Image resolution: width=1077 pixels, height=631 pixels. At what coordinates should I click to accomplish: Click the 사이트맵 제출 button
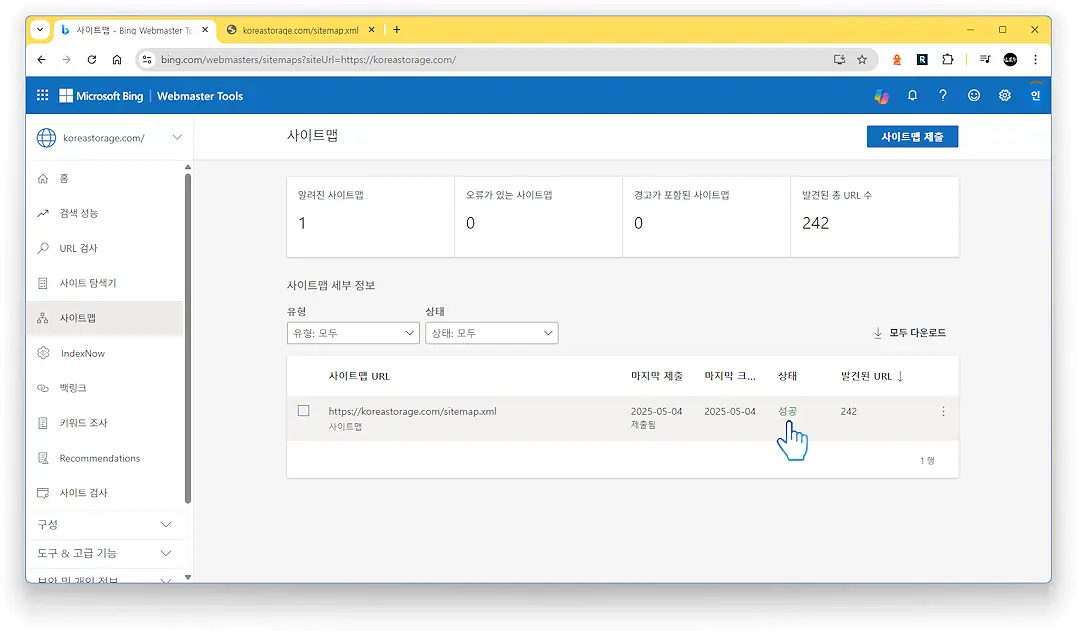[911, 136]
